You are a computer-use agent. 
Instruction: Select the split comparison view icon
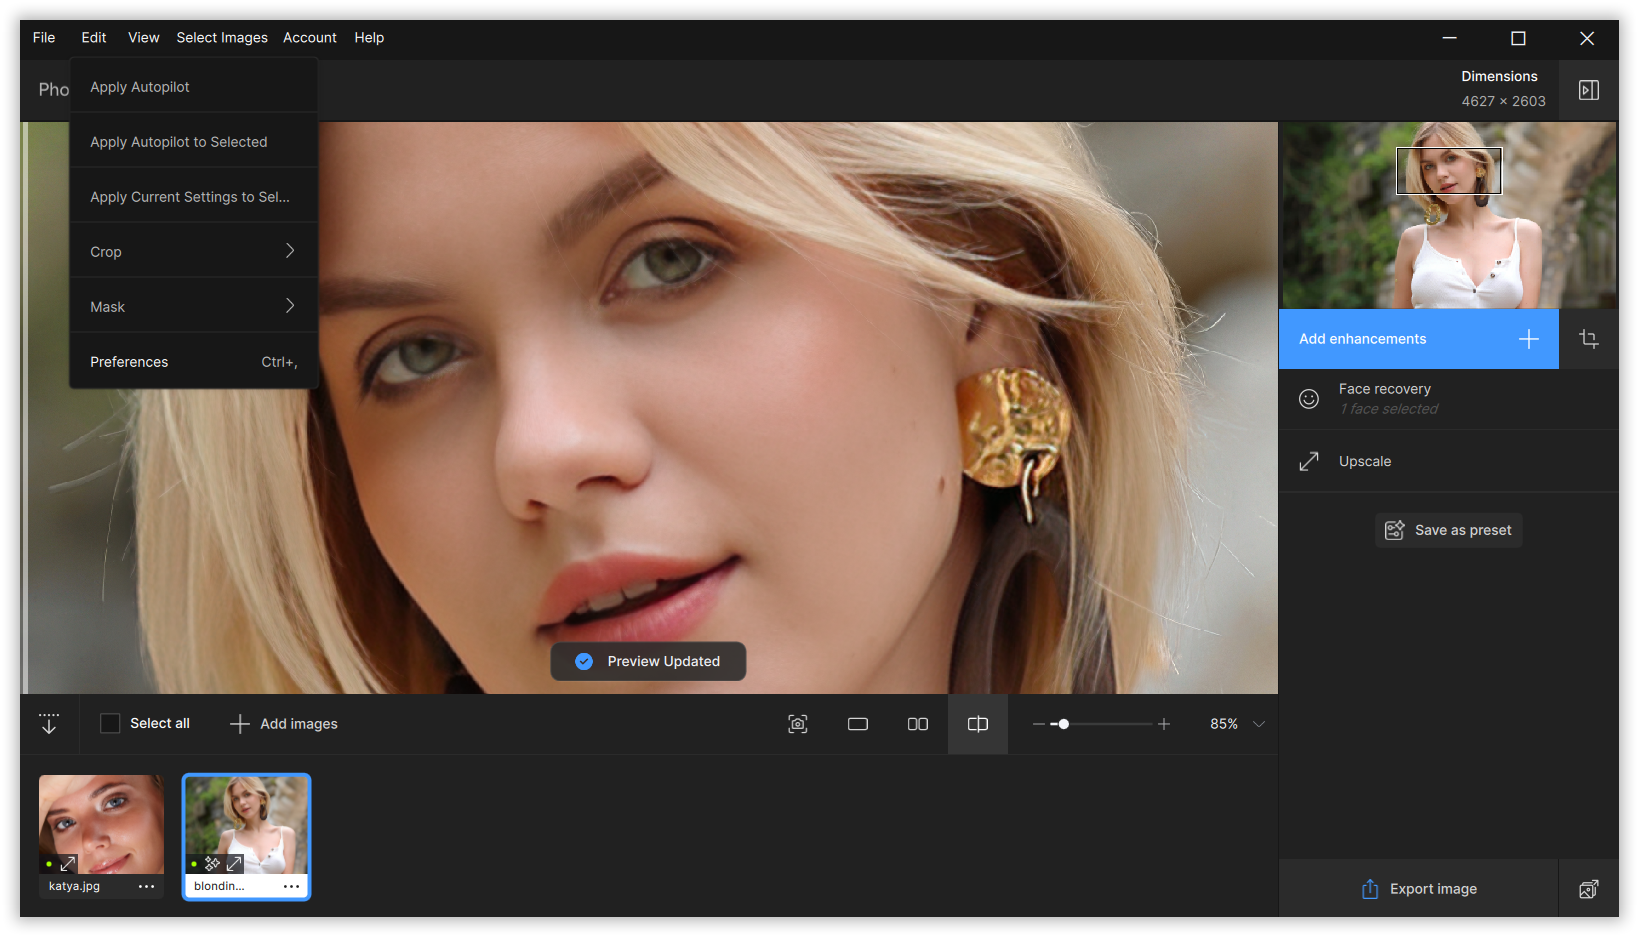tap(977, 724)
